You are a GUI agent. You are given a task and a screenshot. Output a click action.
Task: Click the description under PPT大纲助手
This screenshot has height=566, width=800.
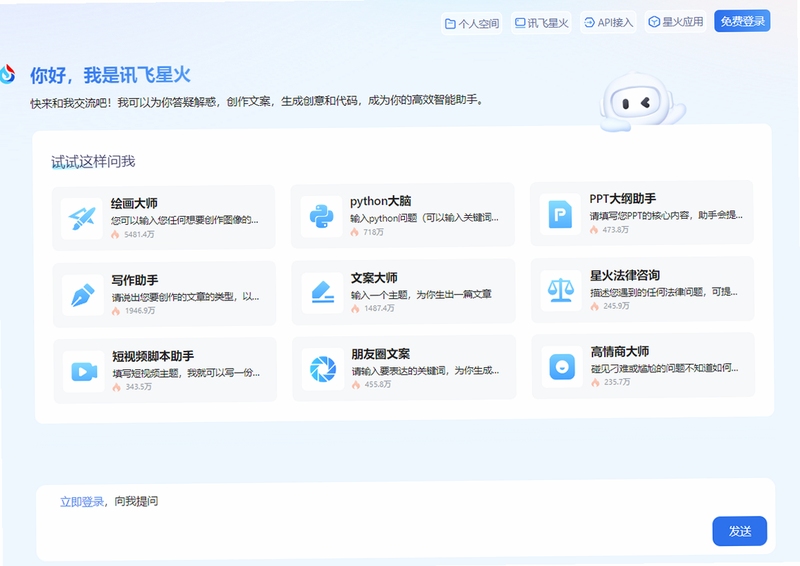(666, 215)
